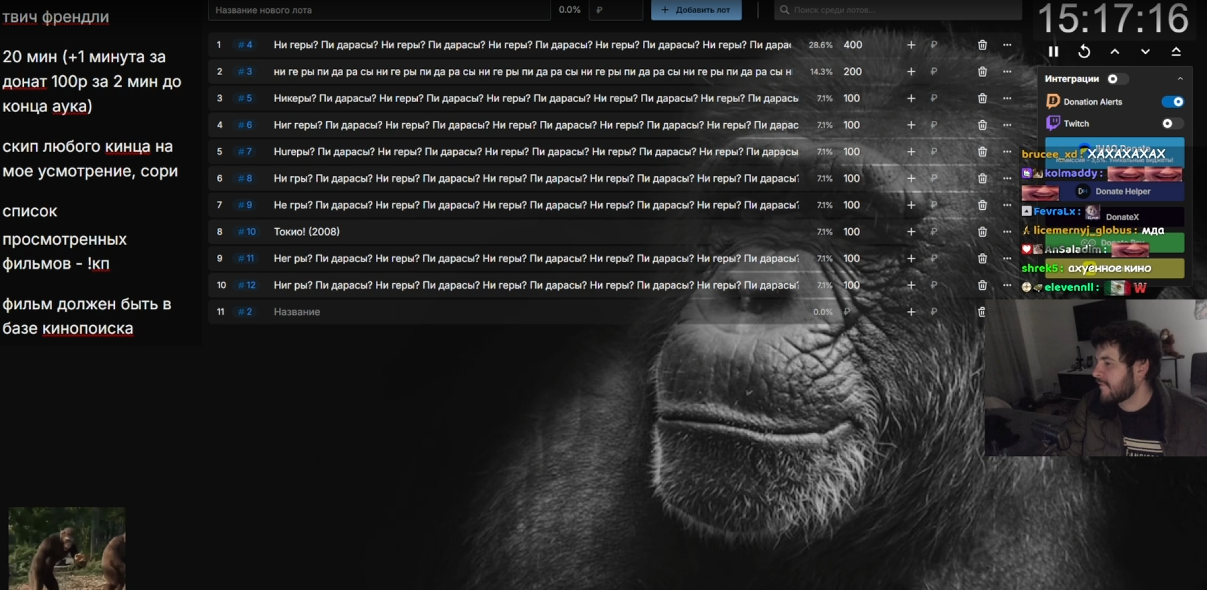Open more options for lot #7
Screen dimensions: 1207x590
point(1007,152)
